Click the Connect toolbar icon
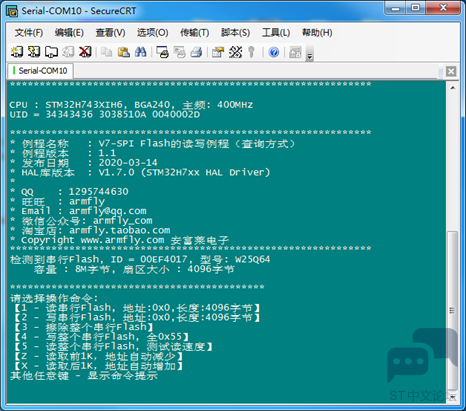Viewport: 466px width, 411px height. tap(17, 52)
